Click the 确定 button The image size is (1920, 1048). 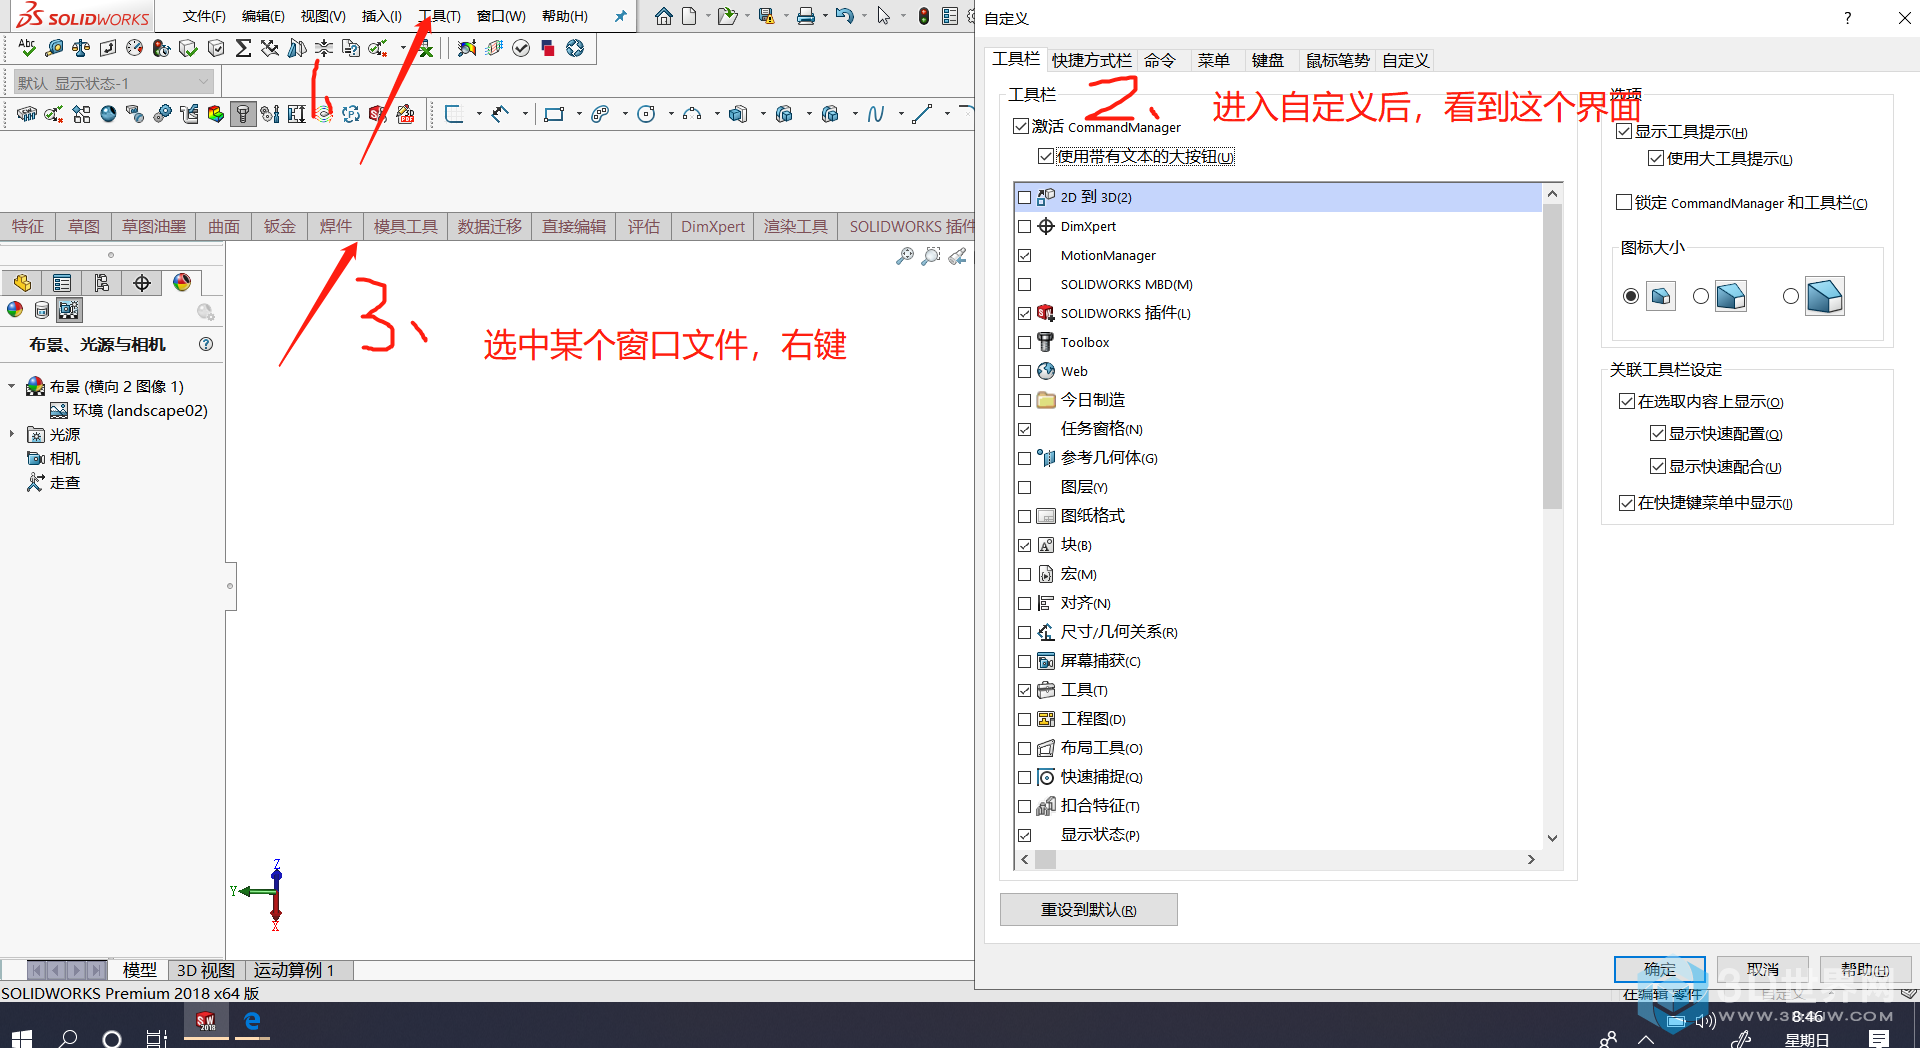pos(1659,969)
